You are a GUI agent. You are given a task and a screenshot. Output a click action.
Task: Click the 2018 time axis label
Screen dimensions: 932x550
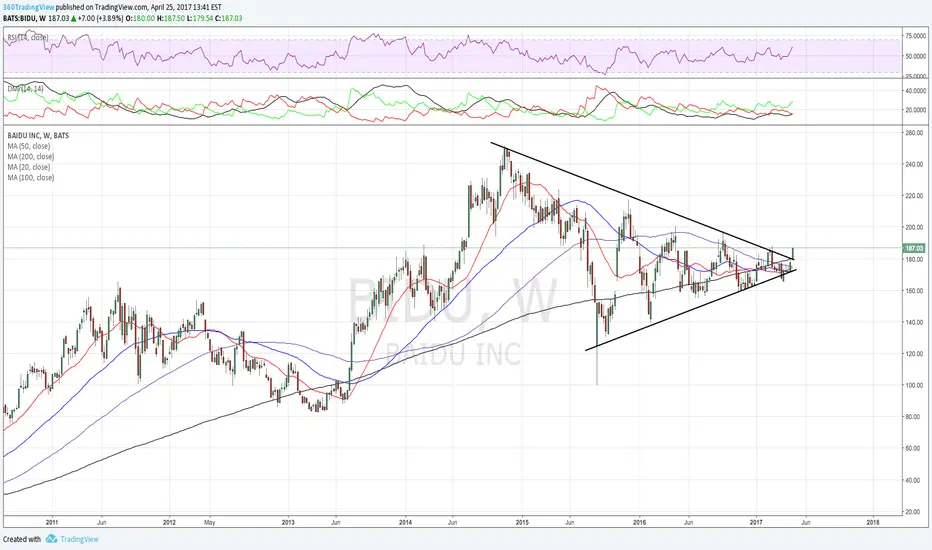pyautogui.click(x=873, y=523)
